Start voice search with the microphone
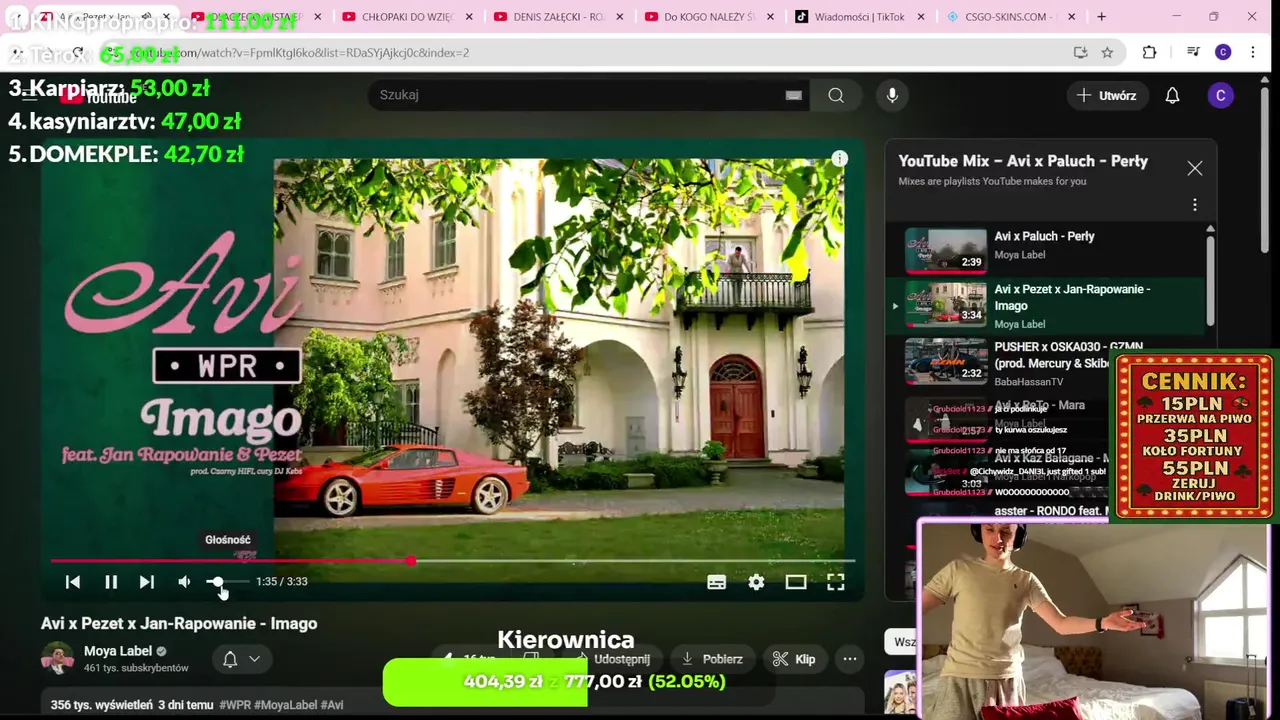The width and height of the screenshot is (1280, 720). [x=892, y=95]
